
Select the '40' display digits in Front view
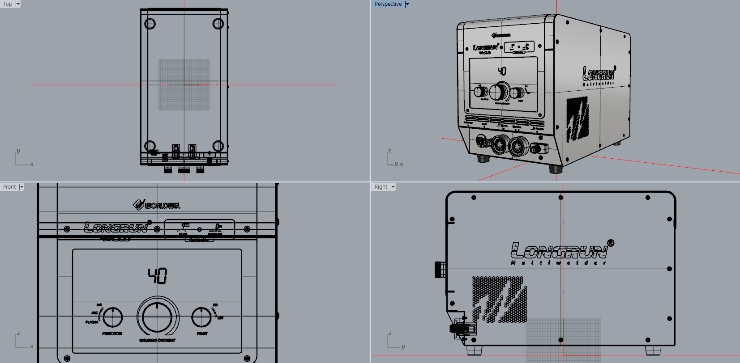pos(157,276)
